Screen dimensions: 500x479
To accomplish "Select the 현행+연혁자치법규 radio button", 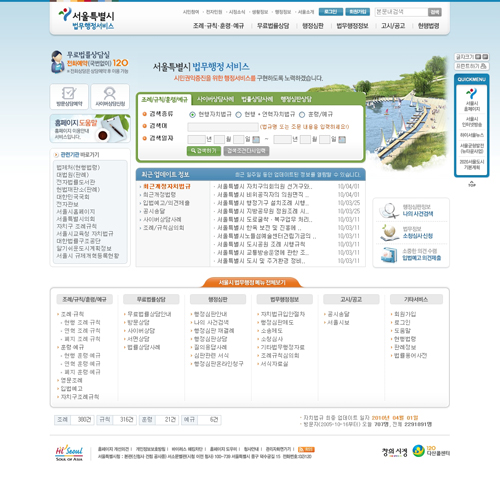I will 238,115.
